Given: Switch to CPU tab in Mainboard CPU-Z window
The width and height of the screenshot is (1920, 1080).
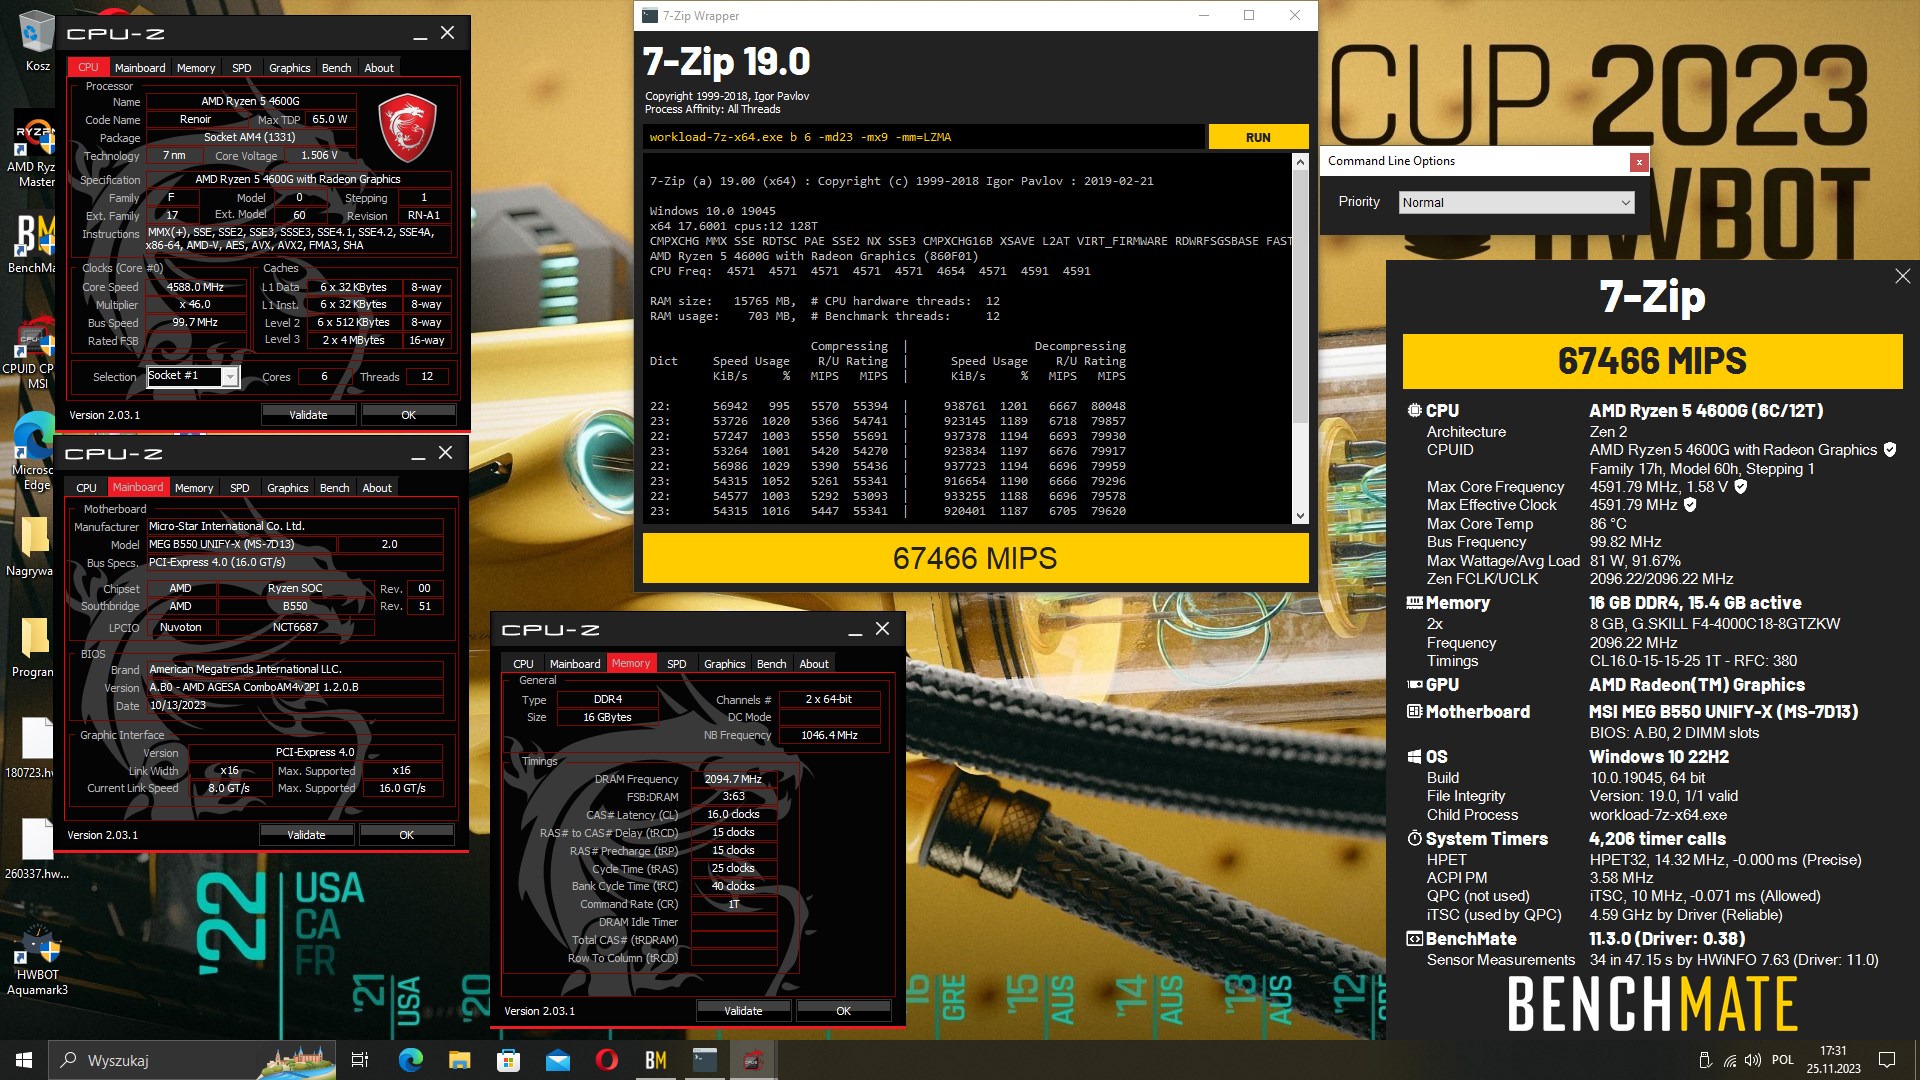Looking at the screenshot, I should [87, 488].
